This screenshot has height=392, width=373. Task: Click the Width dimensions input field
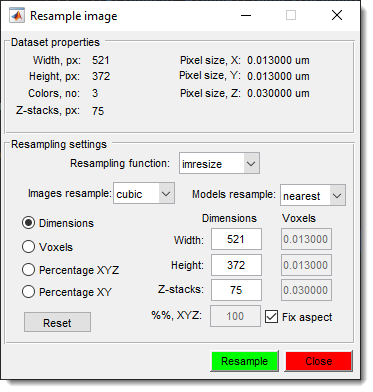click(x=236, y=239)
